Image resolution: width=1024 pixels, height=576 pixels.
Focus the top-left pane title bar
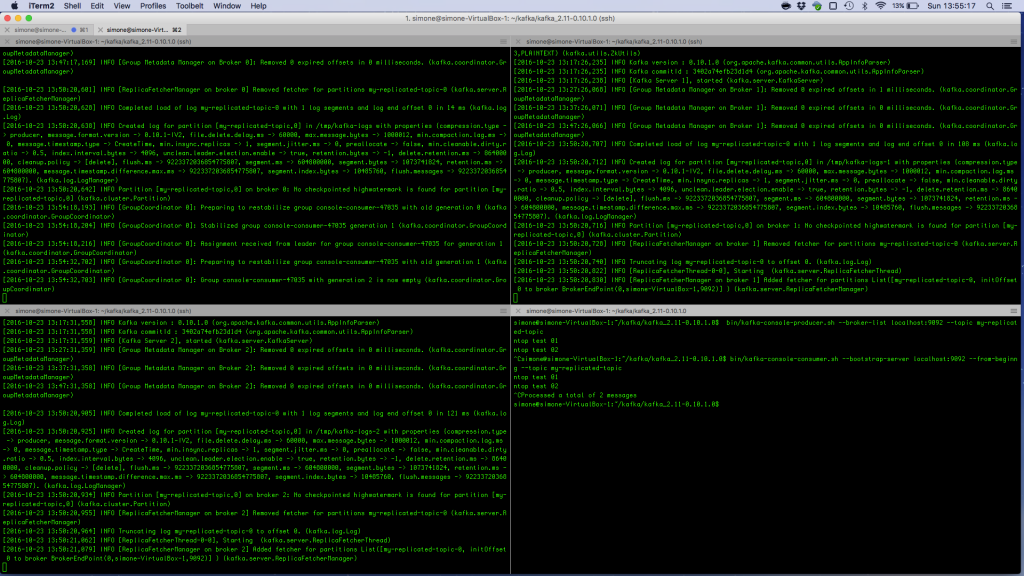pos(255,42)
